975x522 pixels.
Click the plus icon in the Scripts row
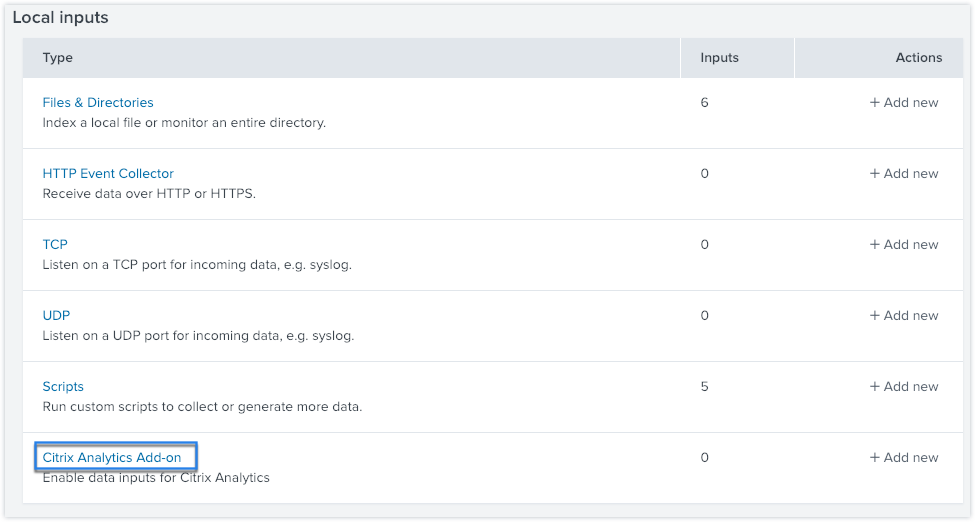[x=875, y=386]
